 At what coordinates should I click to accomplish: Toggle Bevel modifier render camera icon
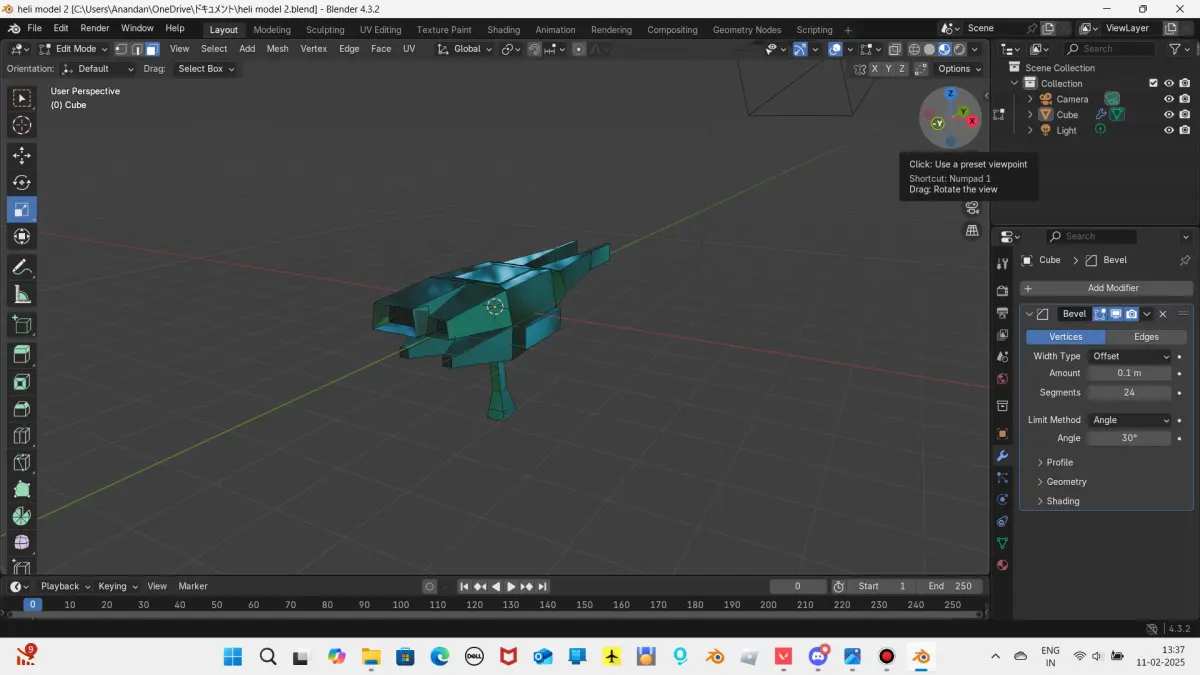[x=1131, y=314]
